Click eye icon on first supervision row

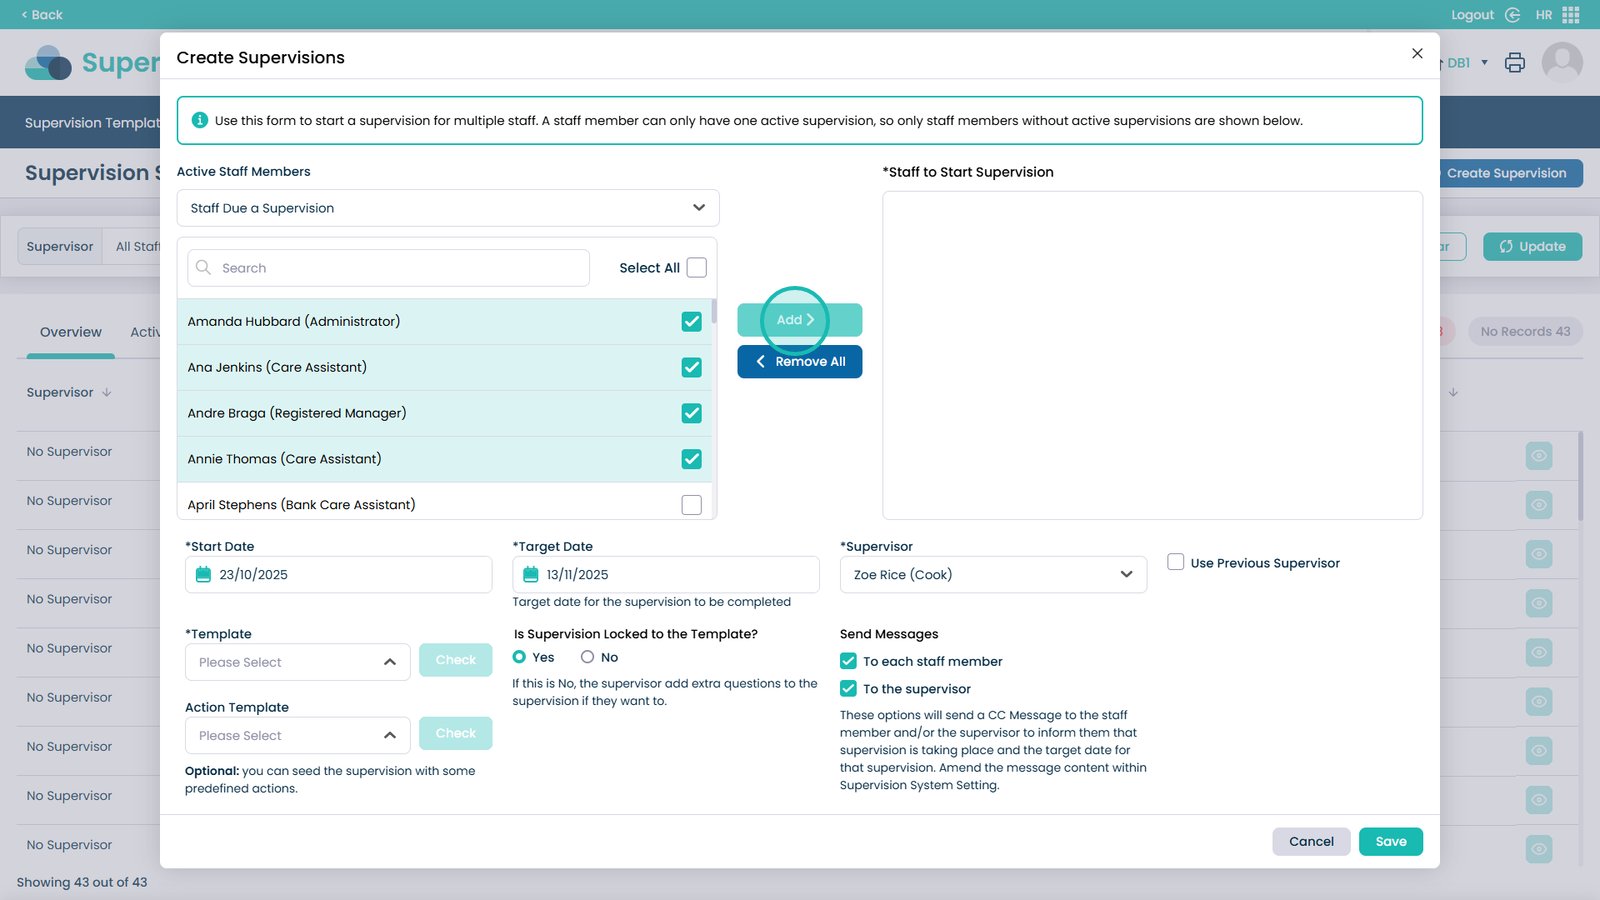click(x=1539, y=456)
